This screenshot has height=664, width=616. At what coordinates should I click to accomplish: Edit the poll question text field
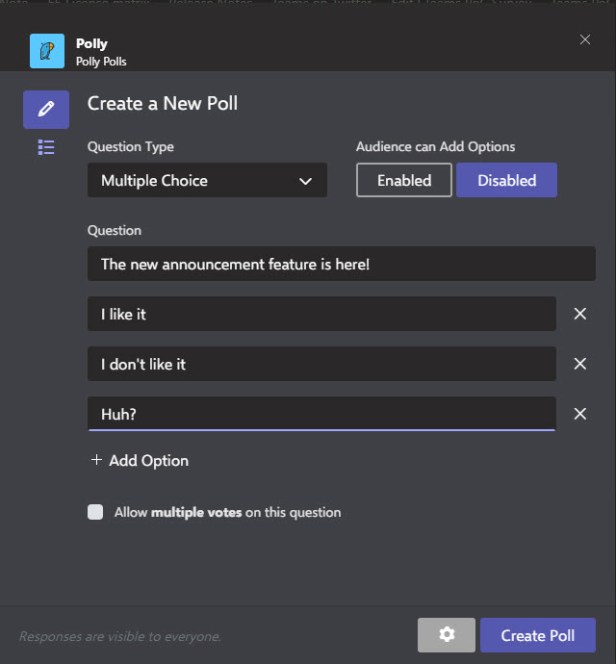pos(340,264)
